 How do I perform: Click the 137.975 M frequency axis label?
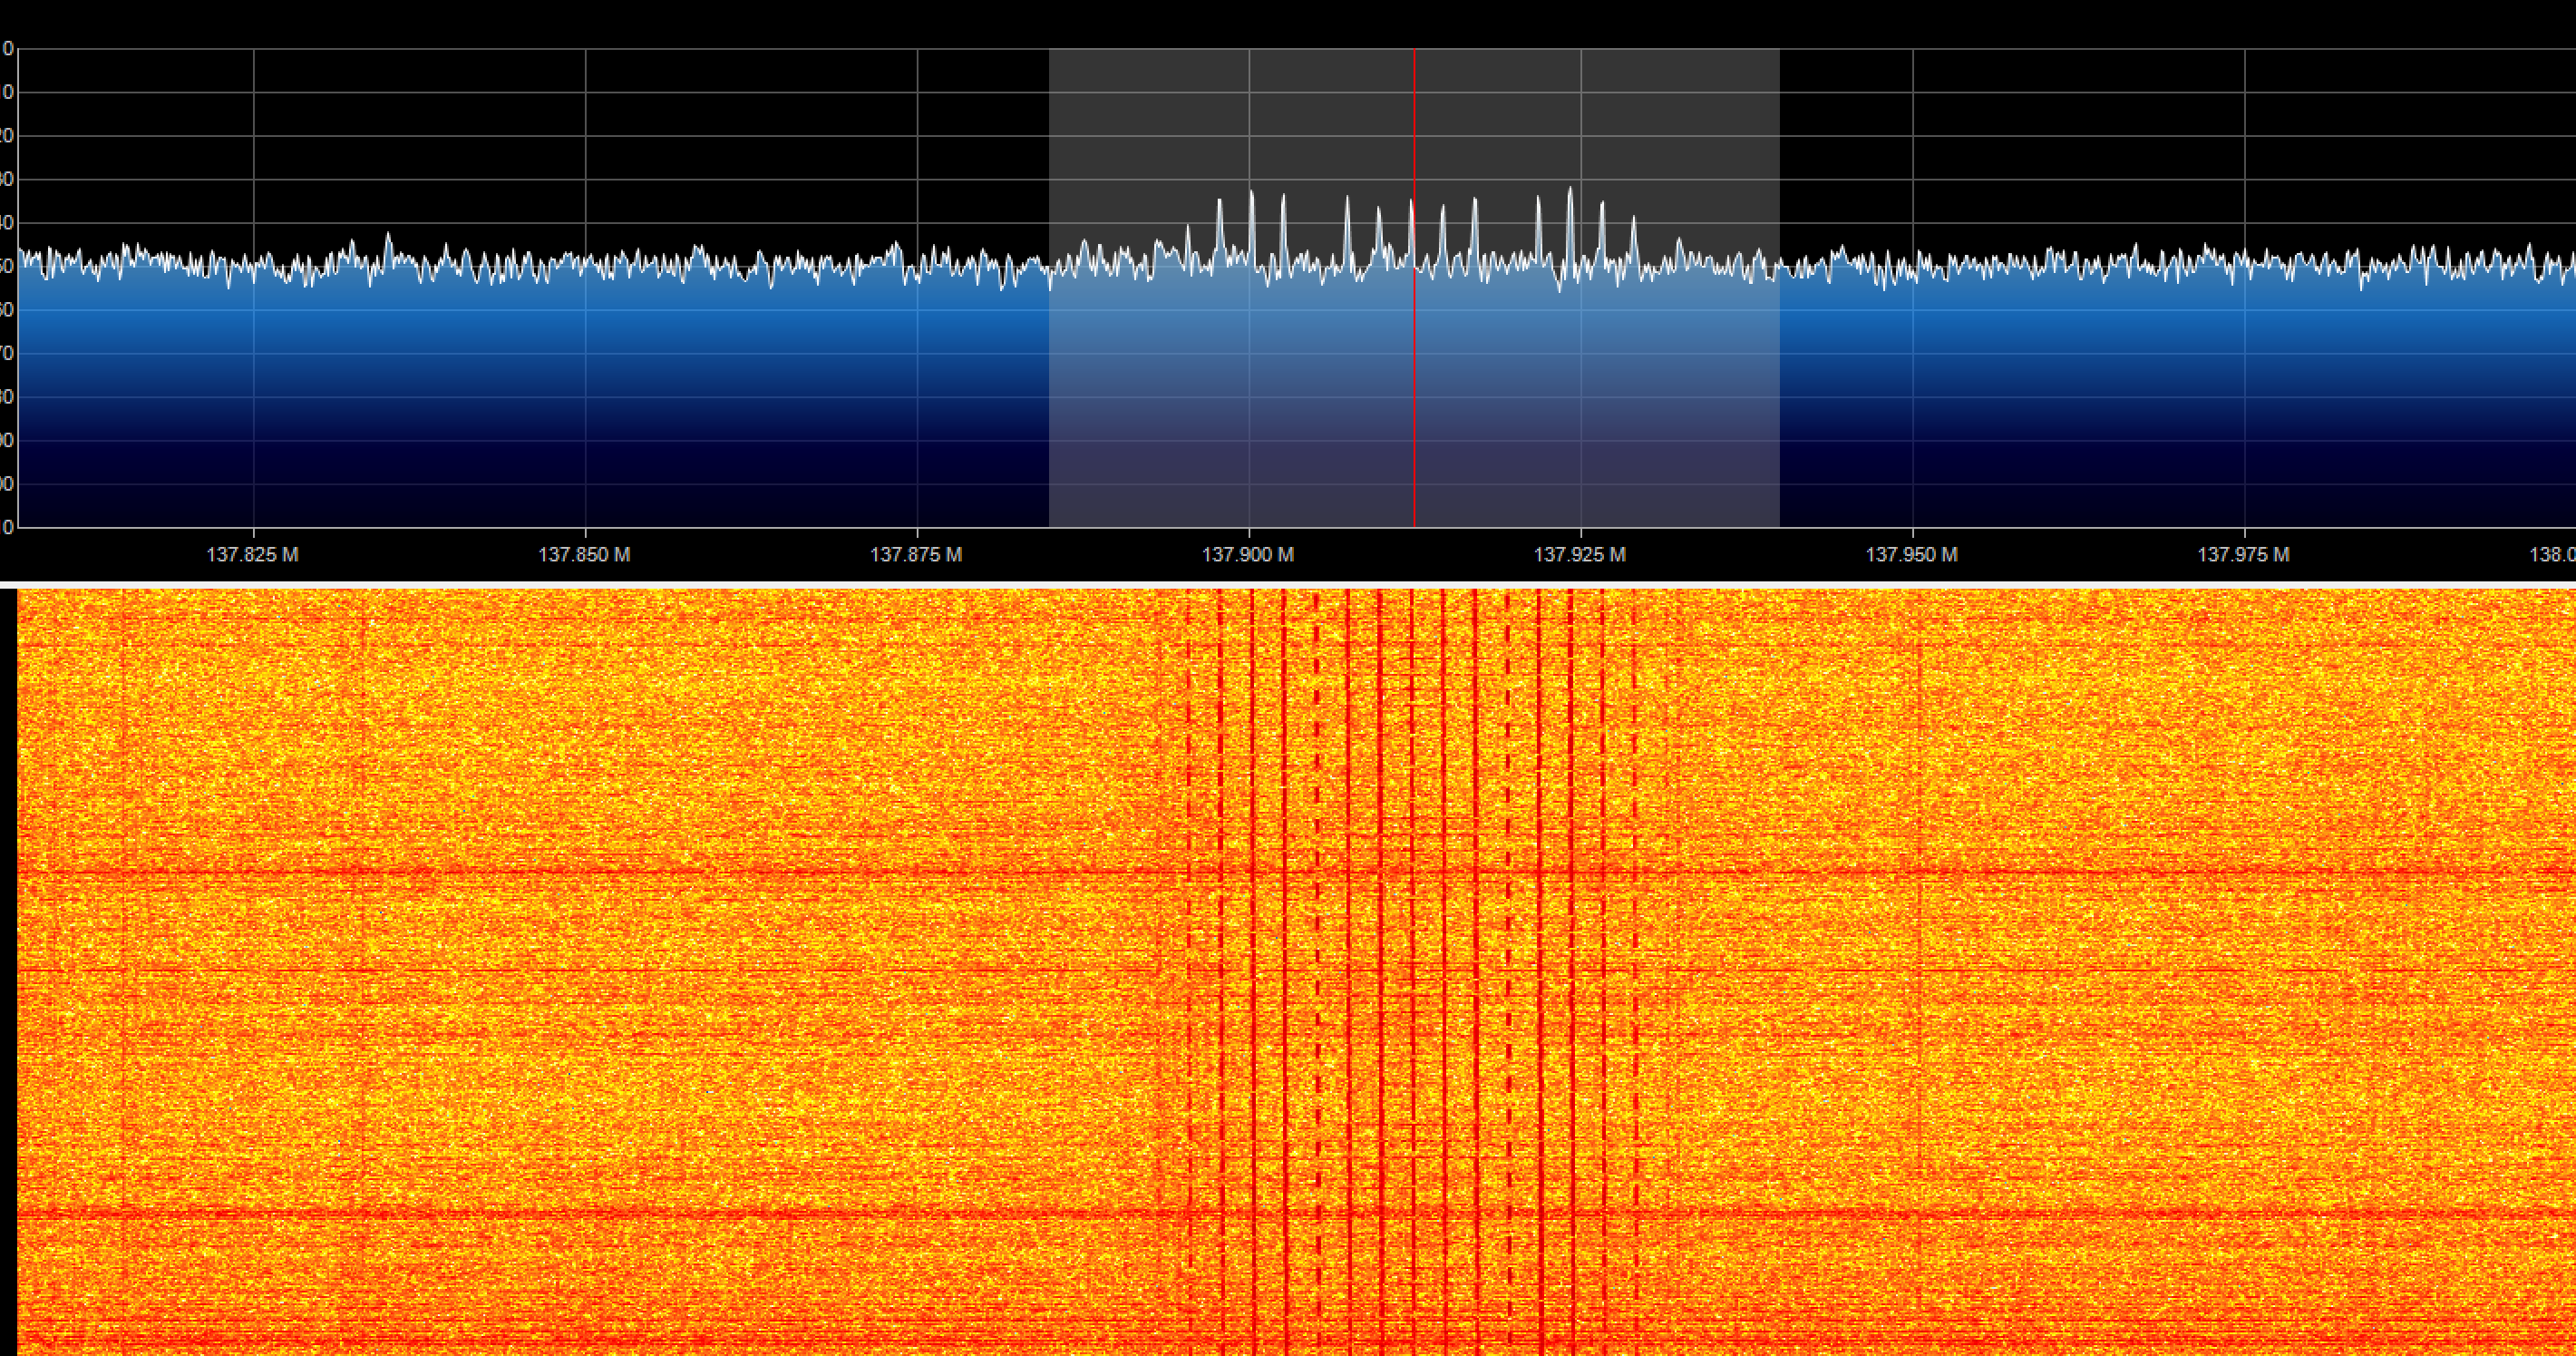[2243, 554]
